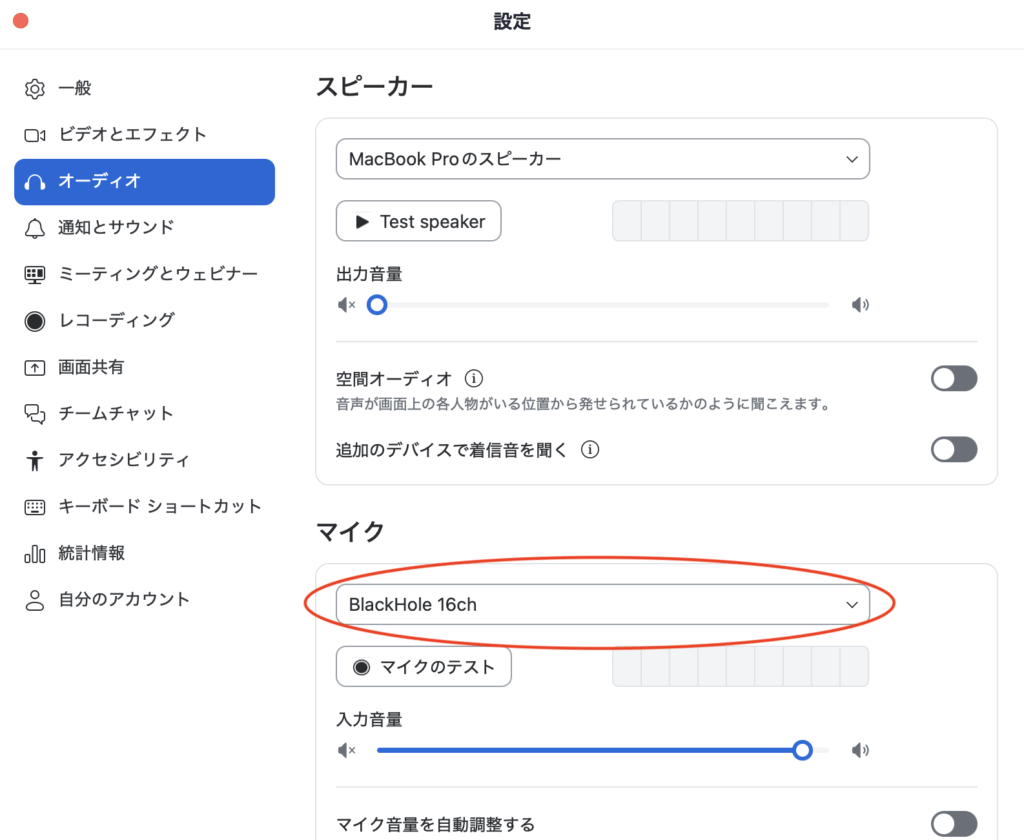This screenshot has width=1024, height=840.
Task: Close the 設定 window with red button
Action: point(21,21)
